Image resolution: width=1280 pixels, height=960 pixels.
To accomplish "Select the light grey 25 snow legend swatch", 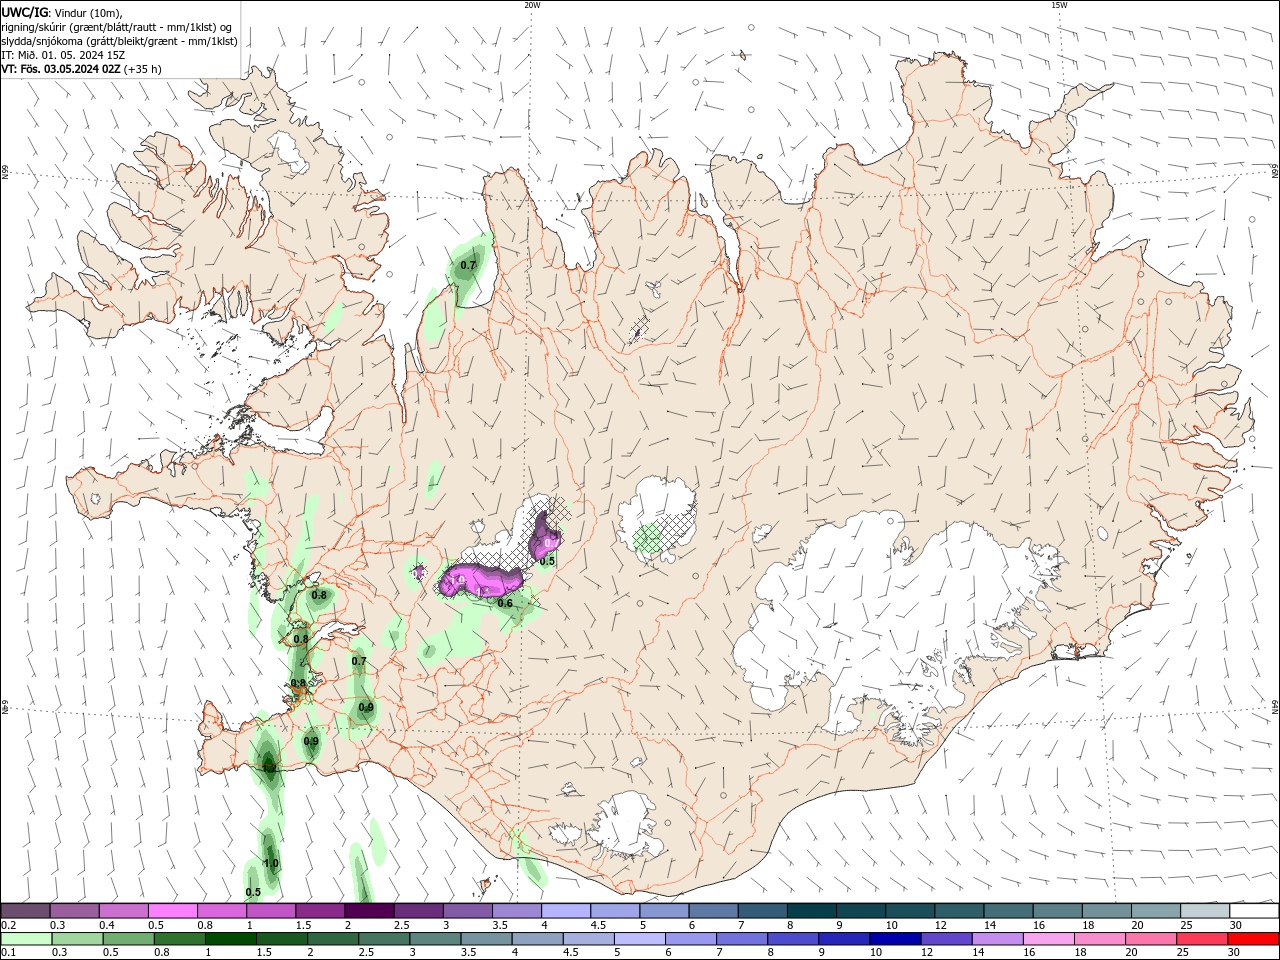I will 1205,911.
